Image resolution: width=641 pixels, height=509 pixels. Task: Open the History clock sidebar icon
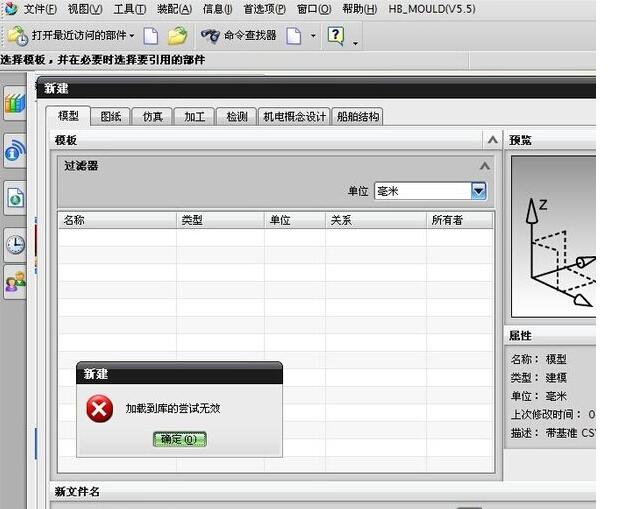(x=15, y=244)
